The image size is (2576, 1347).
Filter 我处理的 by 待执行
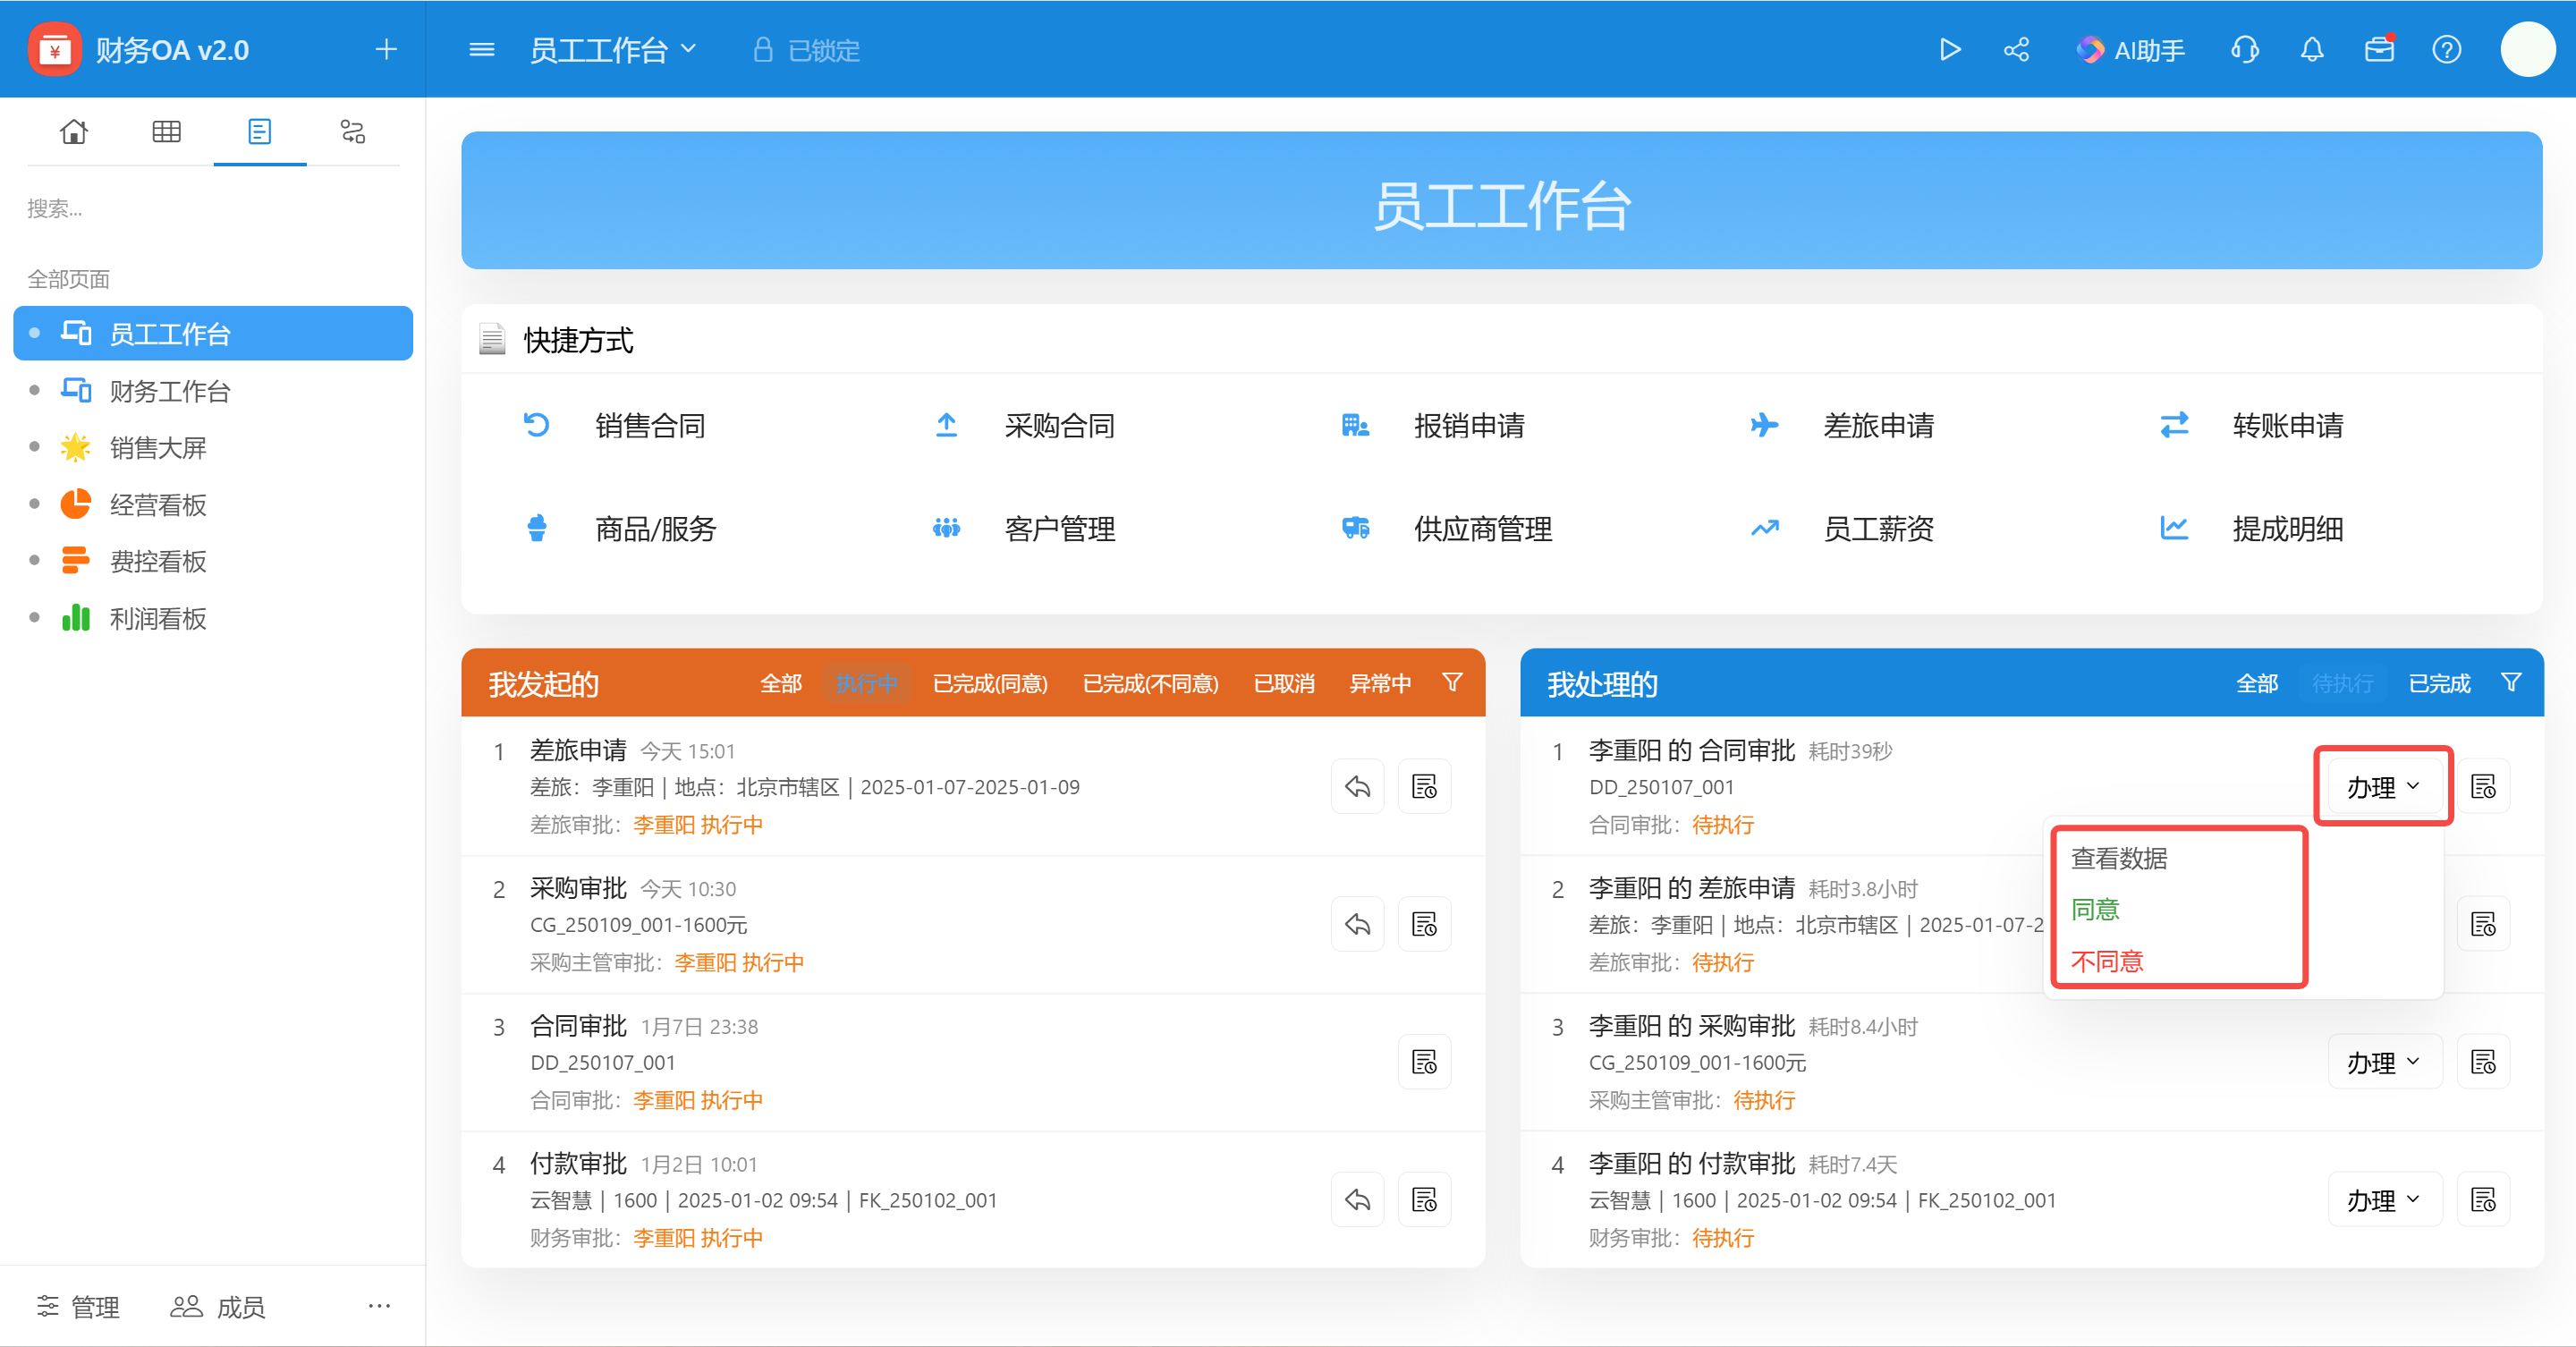2342,684
